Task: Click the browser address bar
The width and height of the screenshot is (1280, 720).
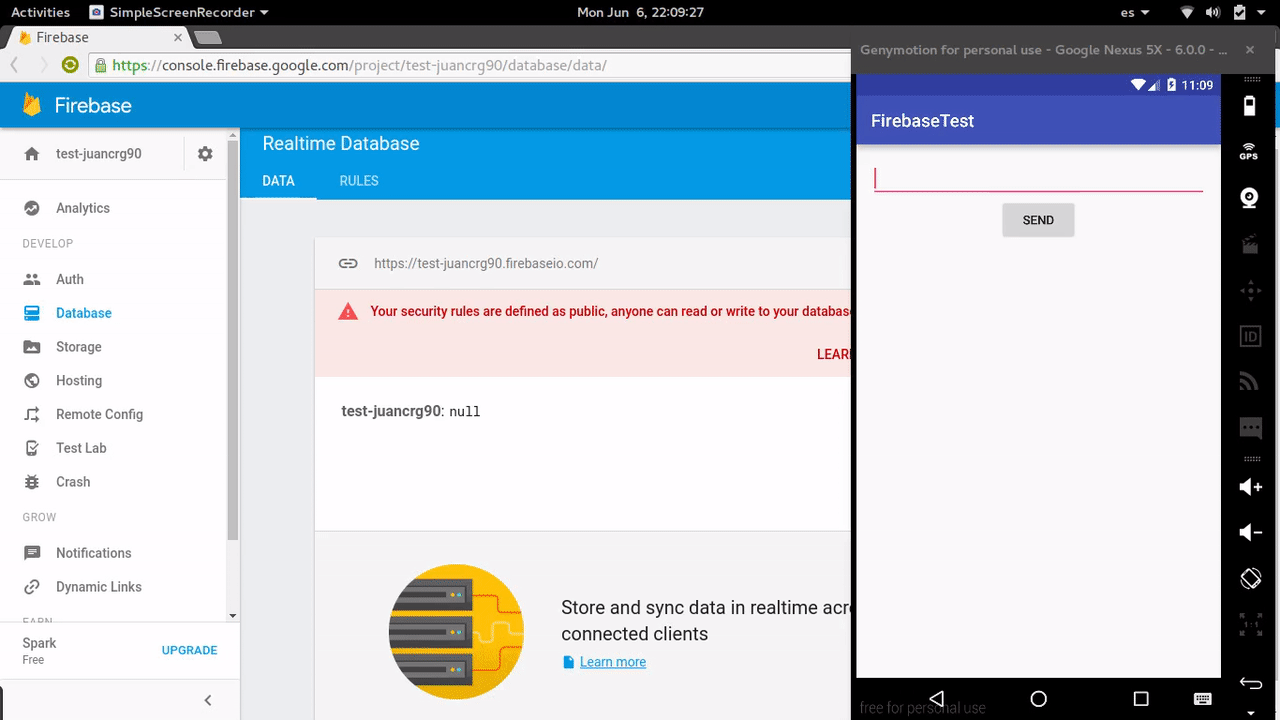Action: (470, 66)
